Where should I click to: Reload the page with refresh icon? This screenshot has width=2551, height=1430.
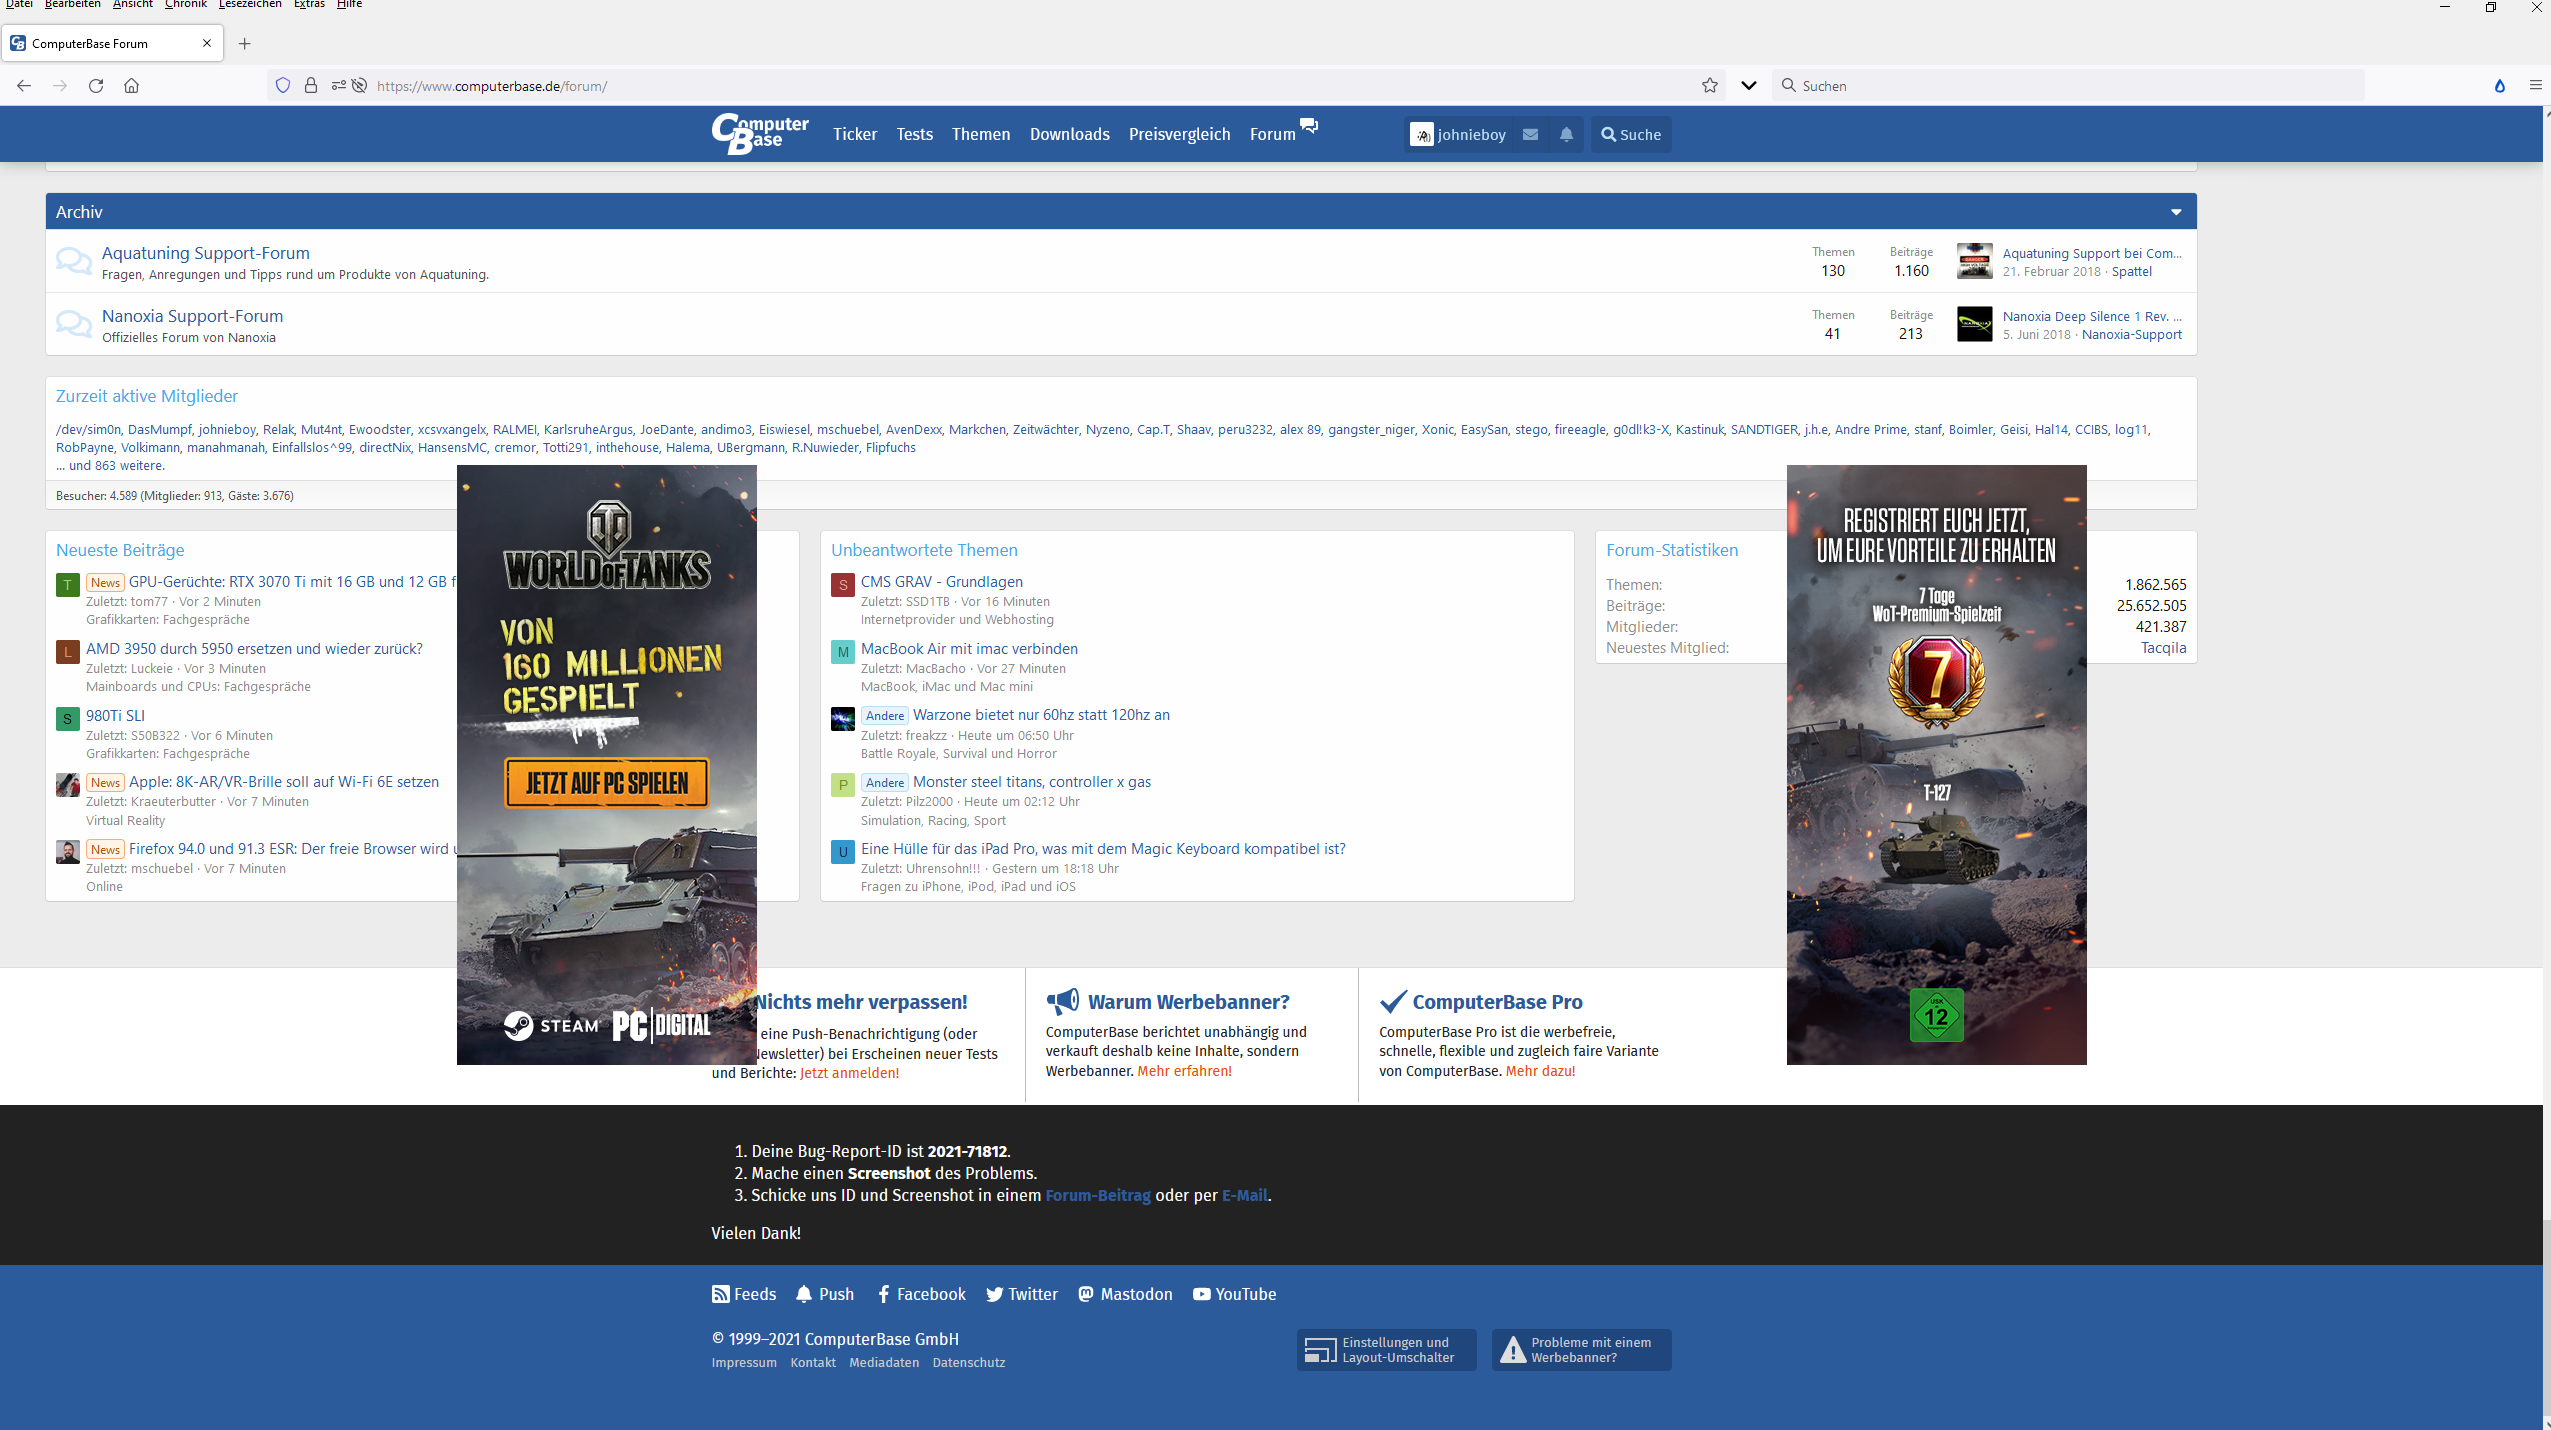(x=96, y=86)
